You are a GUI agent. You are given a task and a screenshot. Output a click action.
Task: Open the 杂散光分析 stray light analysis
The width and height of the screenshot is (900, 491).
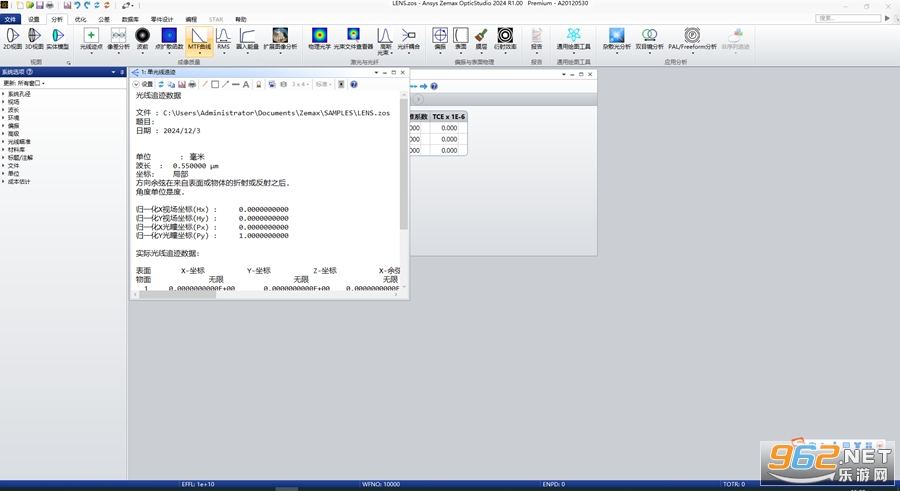[x=616, y=40]
